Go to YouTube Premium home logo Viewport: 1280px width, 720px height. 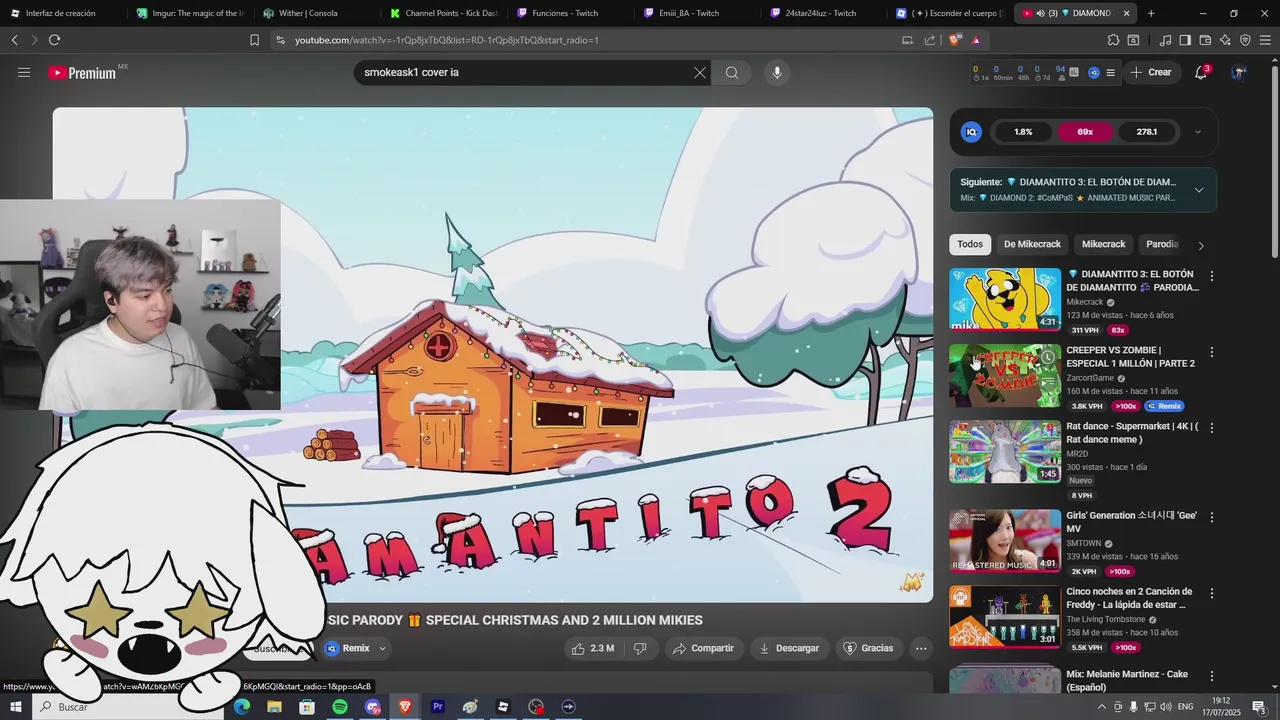82,73
